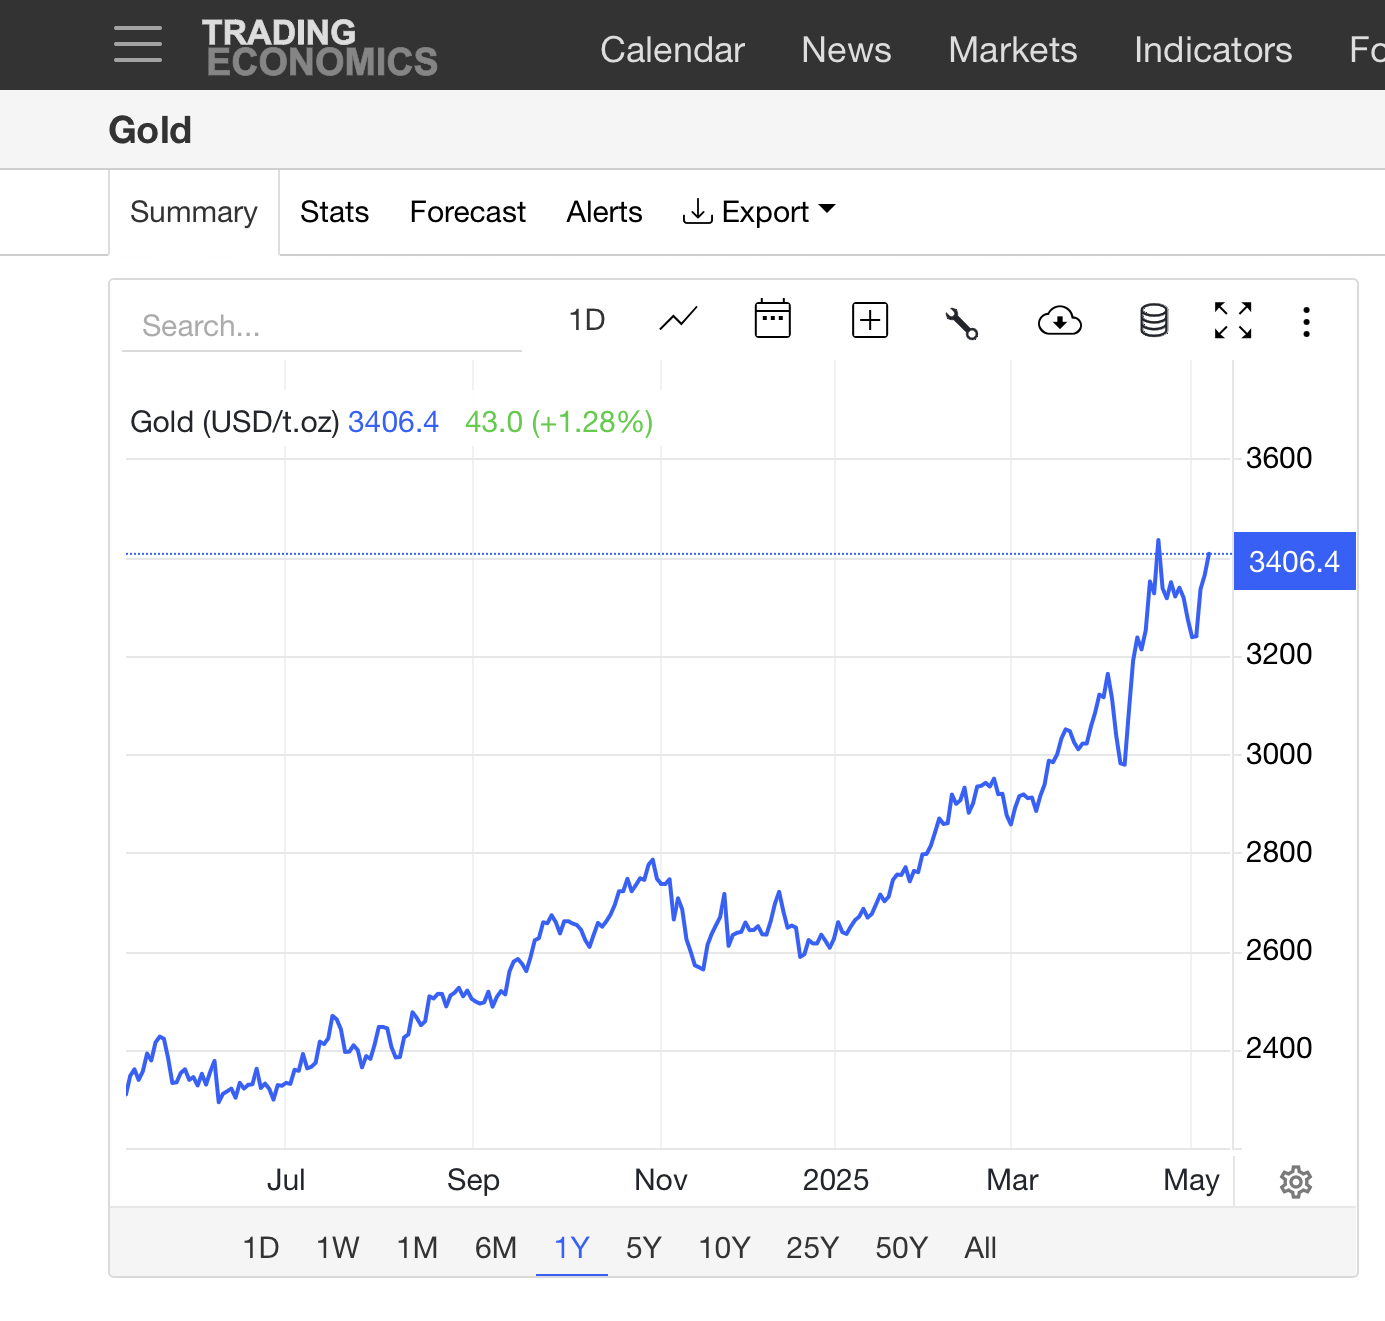Open chart tools wrench icon

pos(962,323)
